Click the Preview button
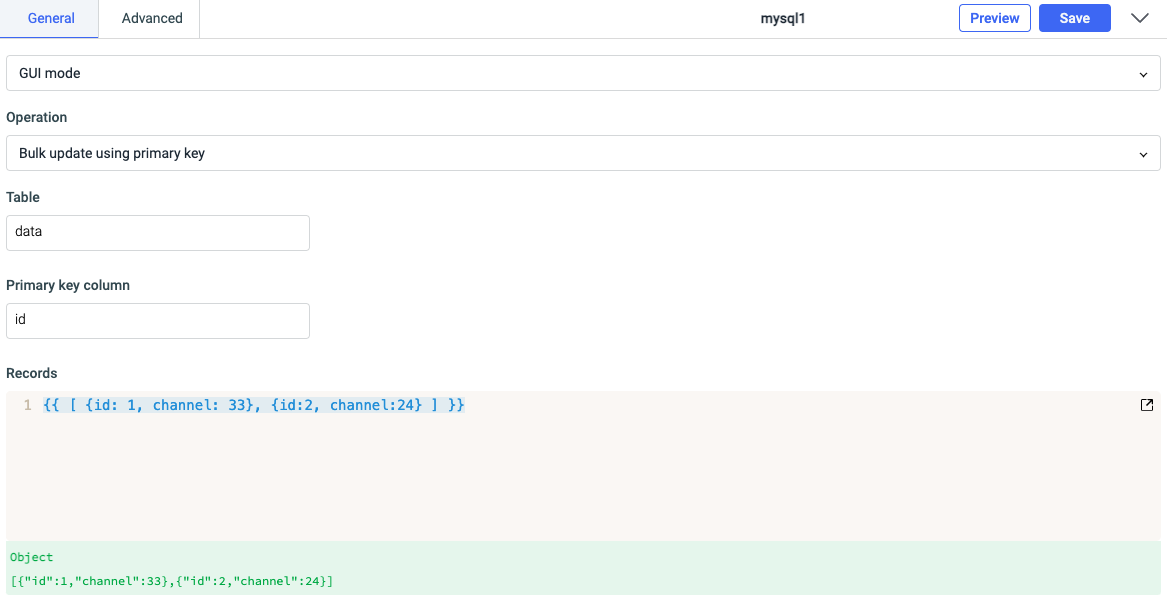The width and height of the screenshot is (1167, 606). (994, 18)
